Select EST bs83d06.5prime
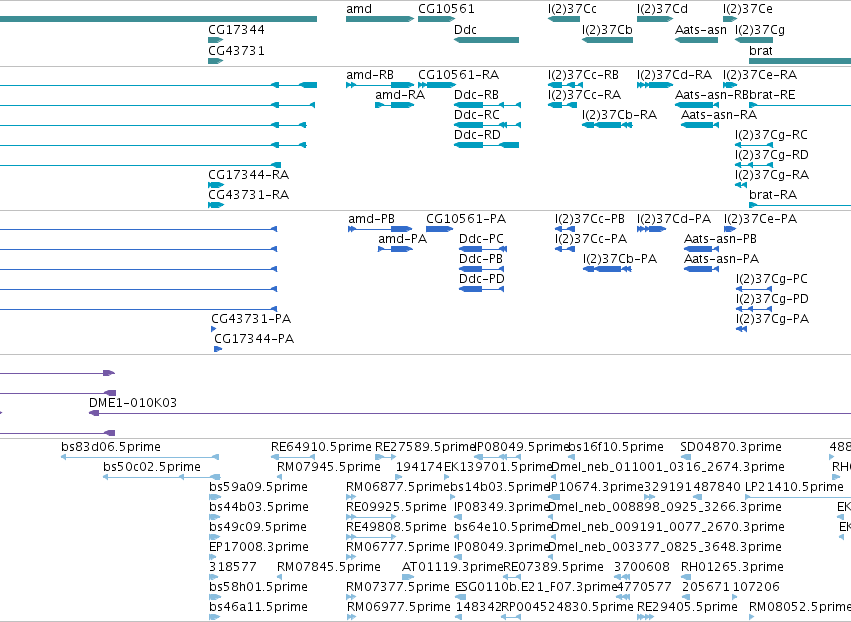 click(x=111, y=447)
